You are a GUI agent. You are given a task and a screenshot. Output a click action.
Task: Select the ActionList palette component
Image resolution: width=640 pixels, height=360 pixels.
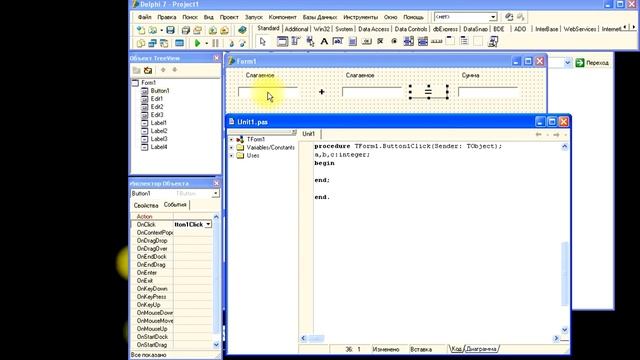click(493, 41)
